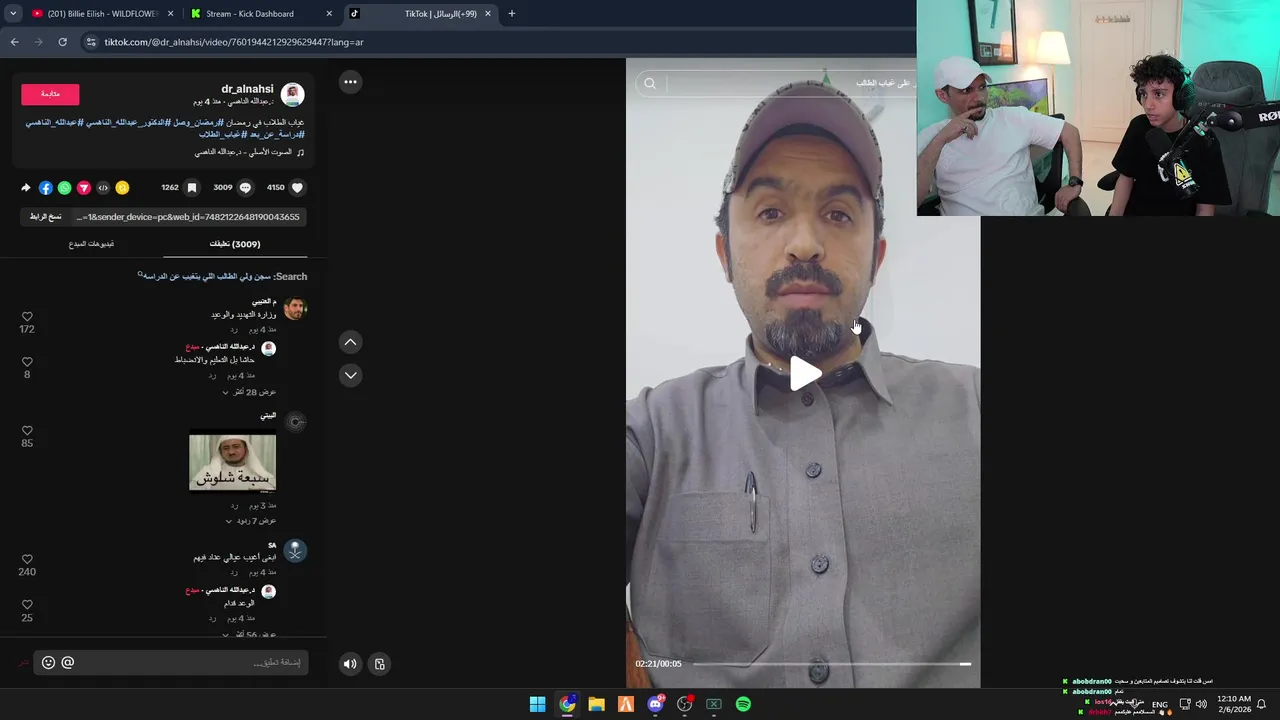Open Chrome from the taskbar

[567, 704]
